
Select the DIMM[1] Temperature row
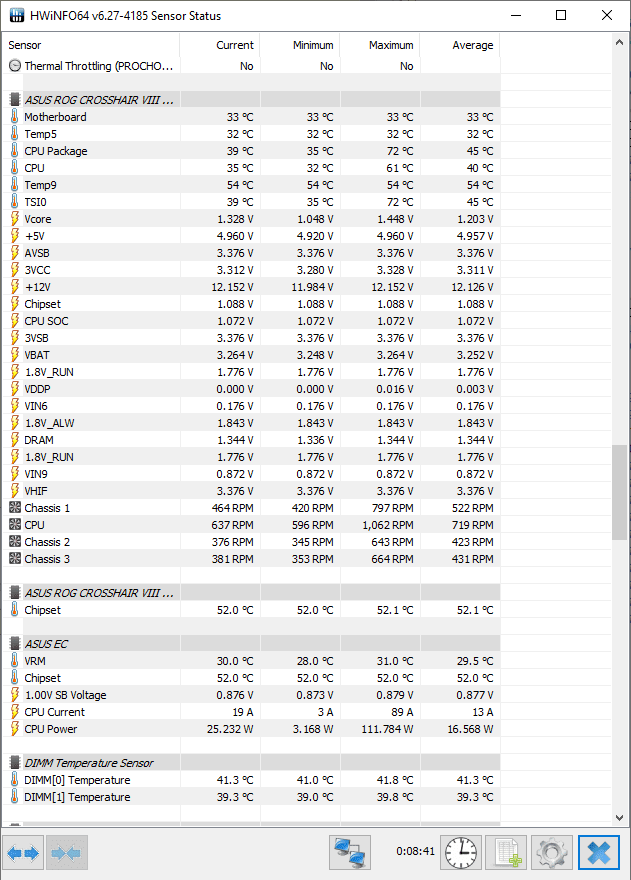[251, 797]
